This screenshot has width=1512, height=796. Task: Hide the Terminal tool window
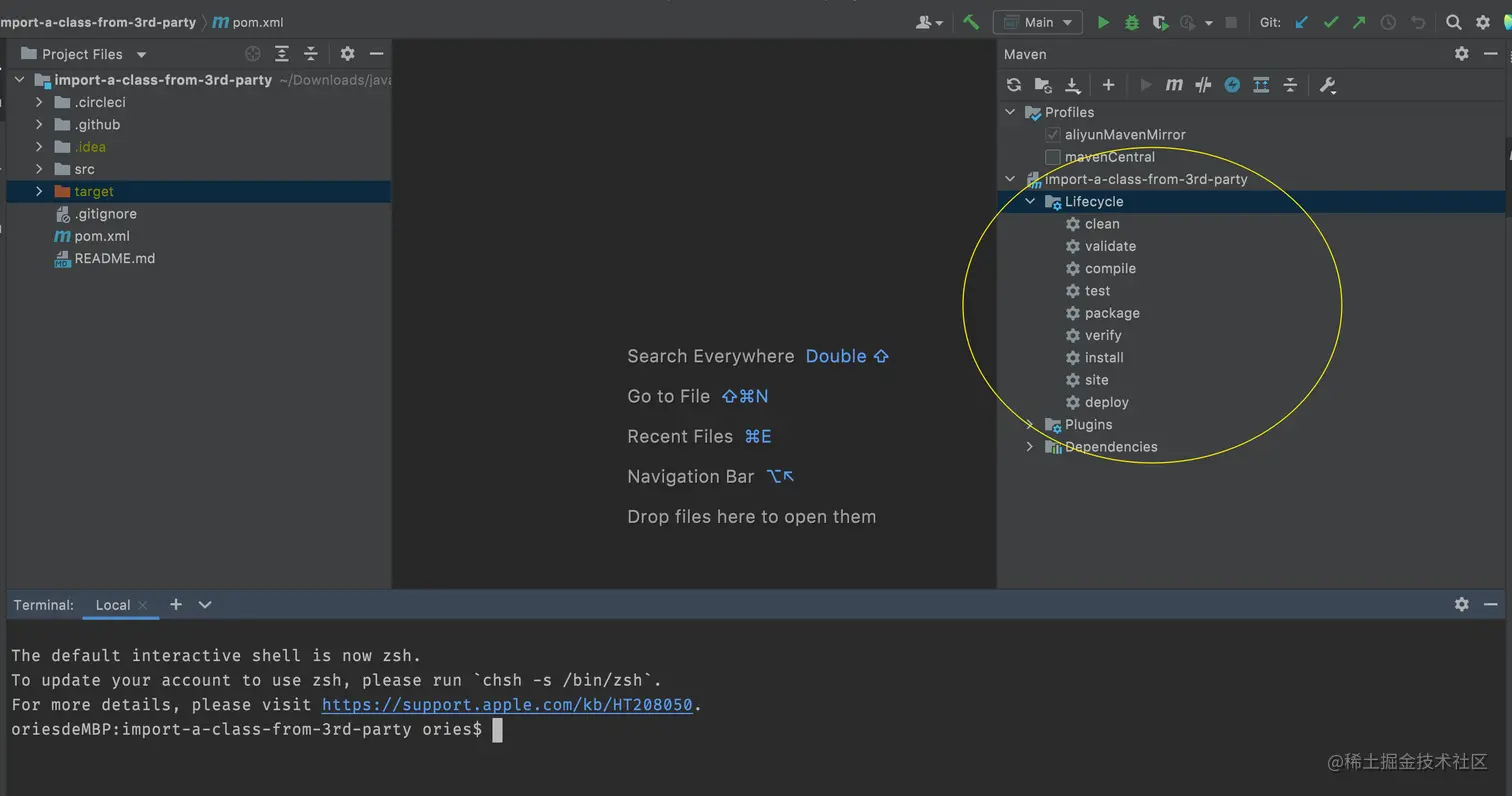[x=1491, y=604]
